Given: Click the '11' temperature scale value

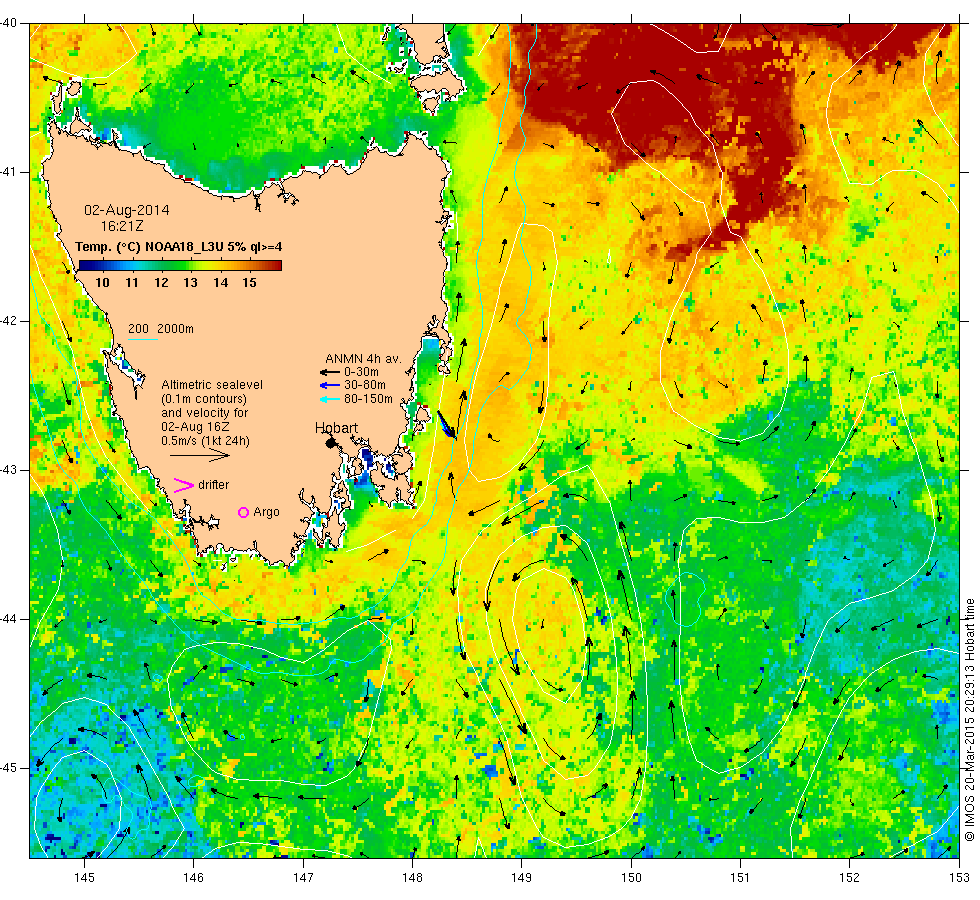Looking at the screenshot, I should pyautogui.click(x=132, y=283).
